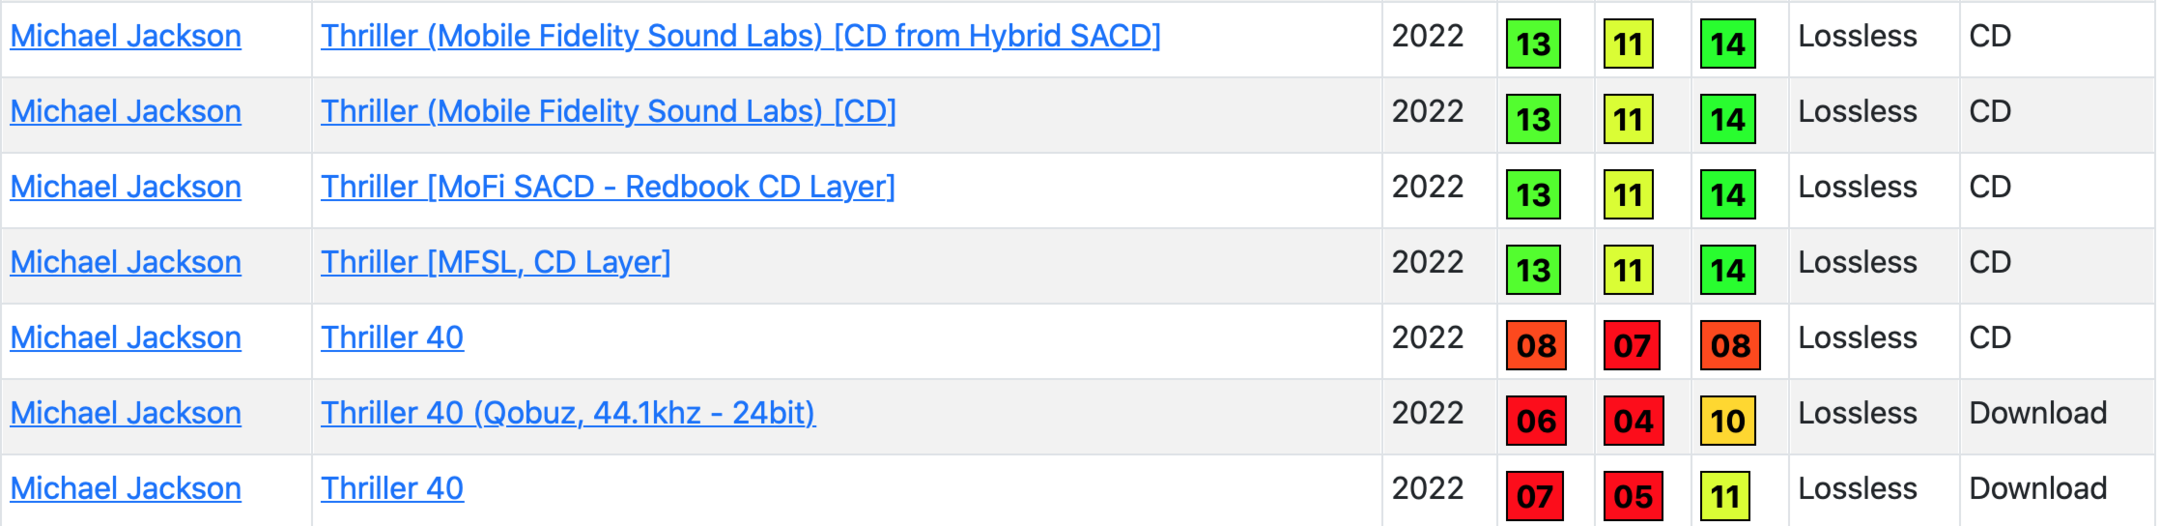Click Lossless in the Thriller 40 CD row
The image size is (2160, 526).
click(1857, 338)
